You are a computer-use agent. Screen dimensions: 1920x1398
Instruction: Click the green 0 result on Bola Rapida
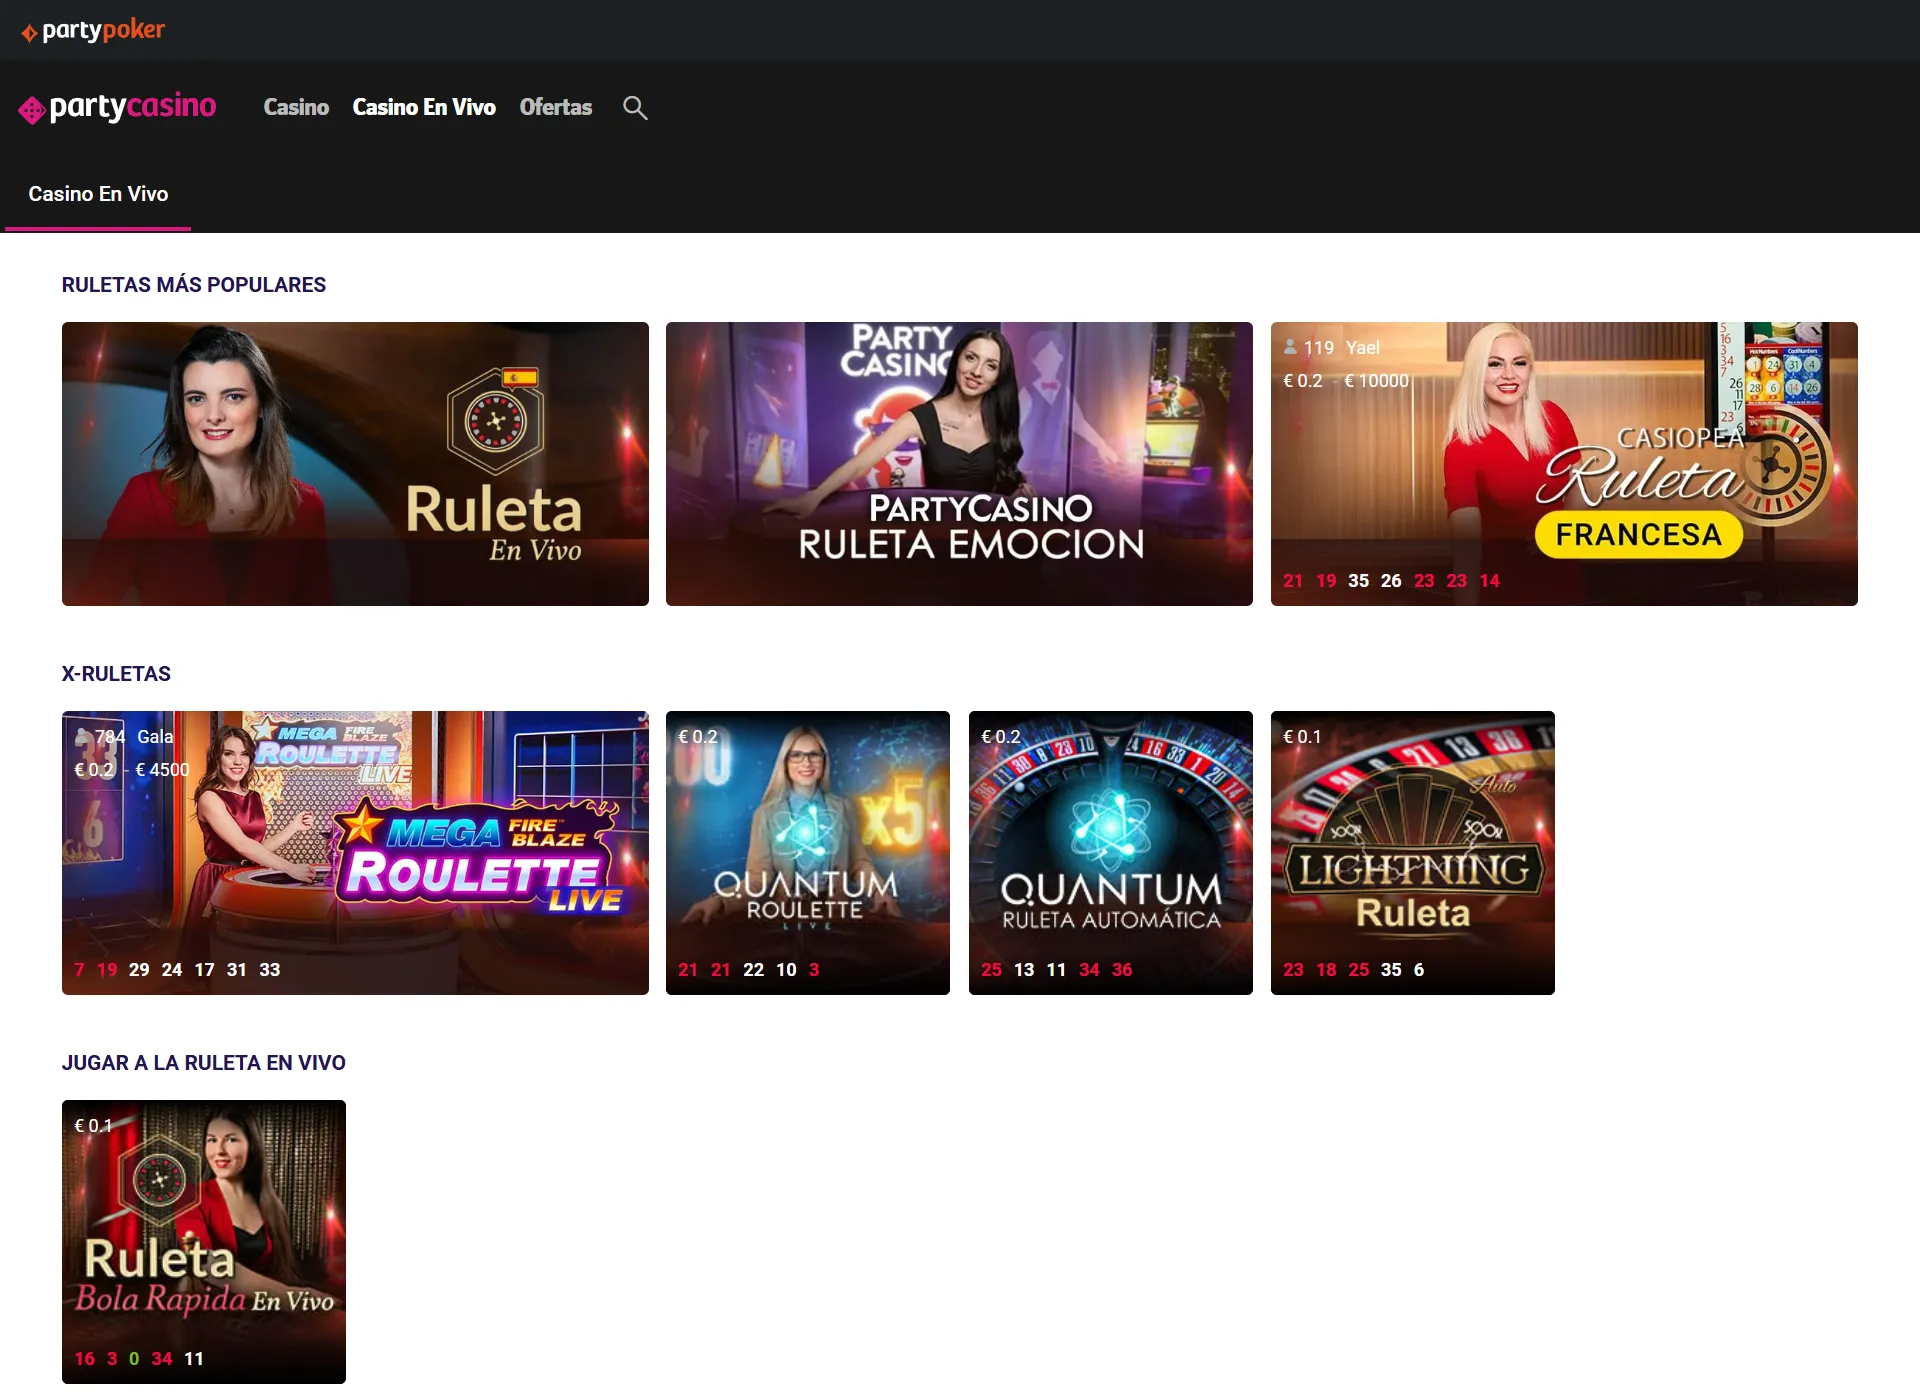tap(134, 1359)
